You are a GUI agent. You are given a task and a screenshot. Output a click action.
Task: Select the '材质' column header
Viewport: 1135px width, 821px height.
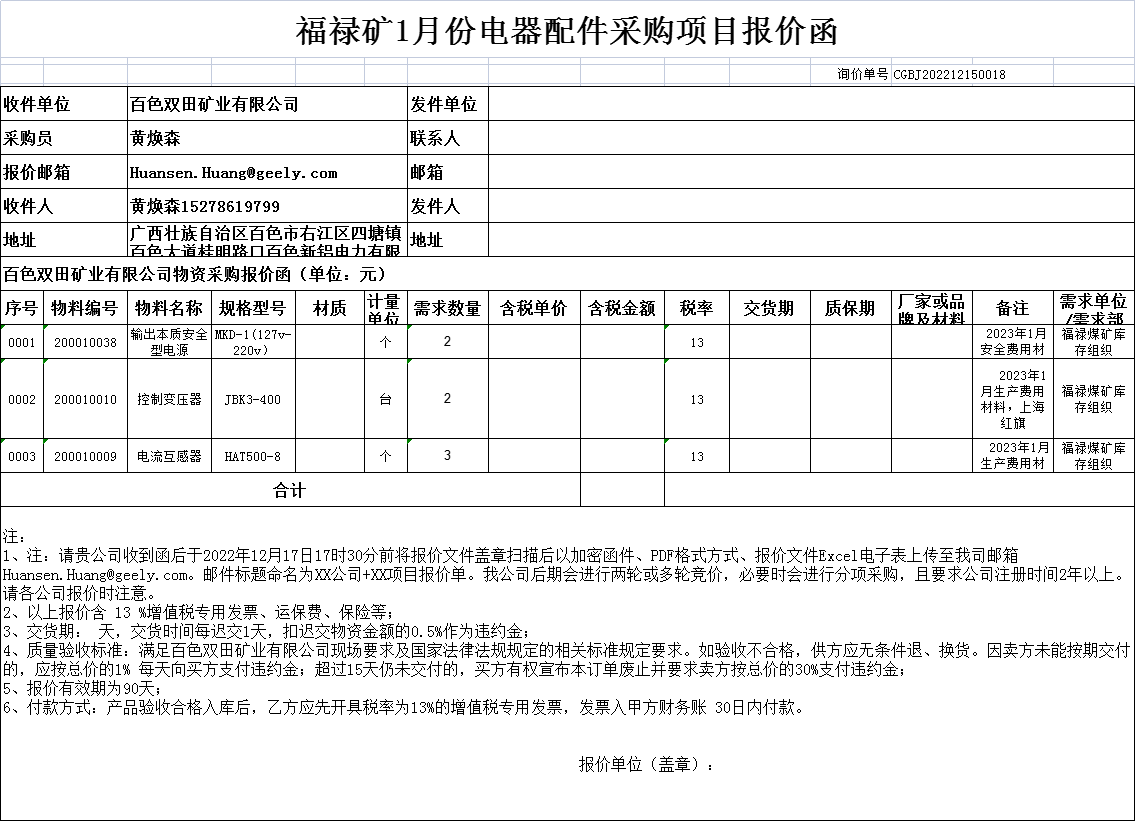(330, 308)
